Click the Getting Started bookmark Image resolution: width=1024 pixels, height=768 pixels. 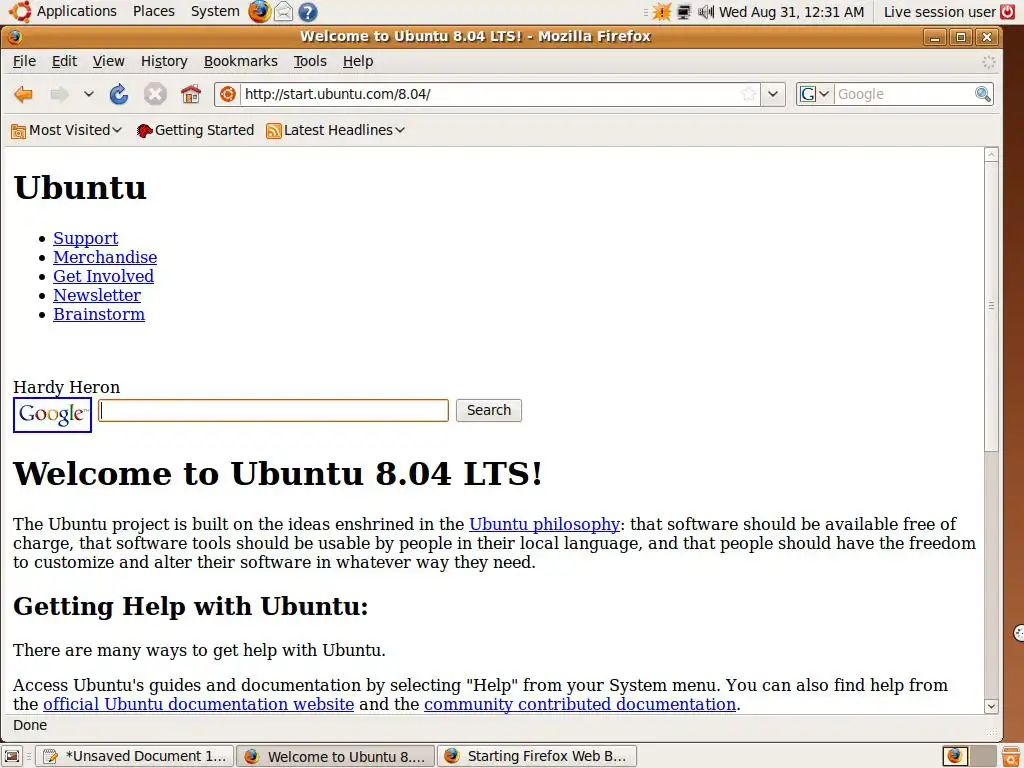pyautogui.click(x=195, y=131)
